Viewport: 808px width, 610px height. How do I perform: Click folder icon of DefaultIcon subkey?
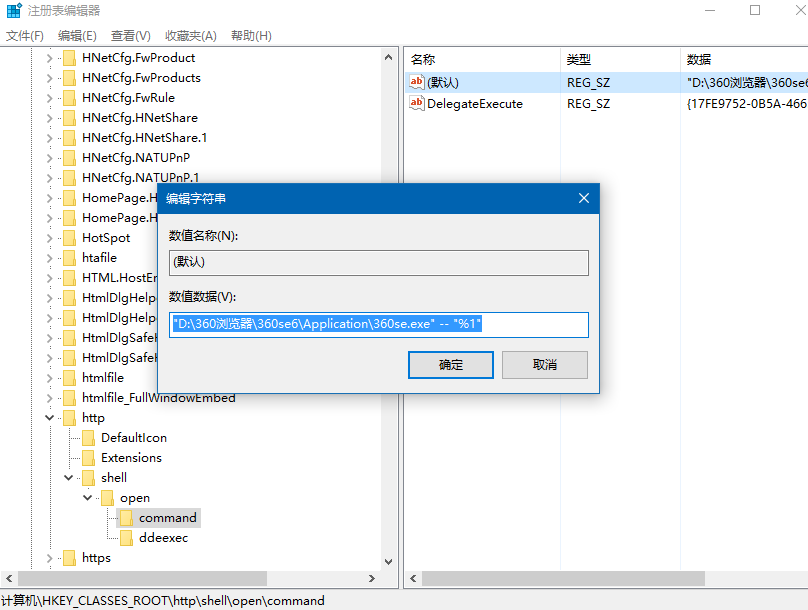(89, 438)
